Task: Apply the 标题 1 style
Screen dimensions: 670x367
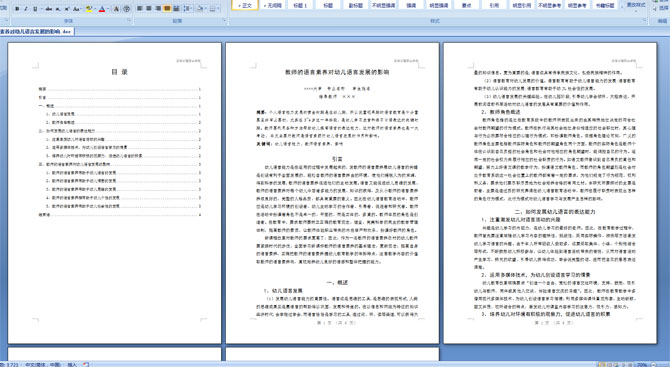Action: 300,6
